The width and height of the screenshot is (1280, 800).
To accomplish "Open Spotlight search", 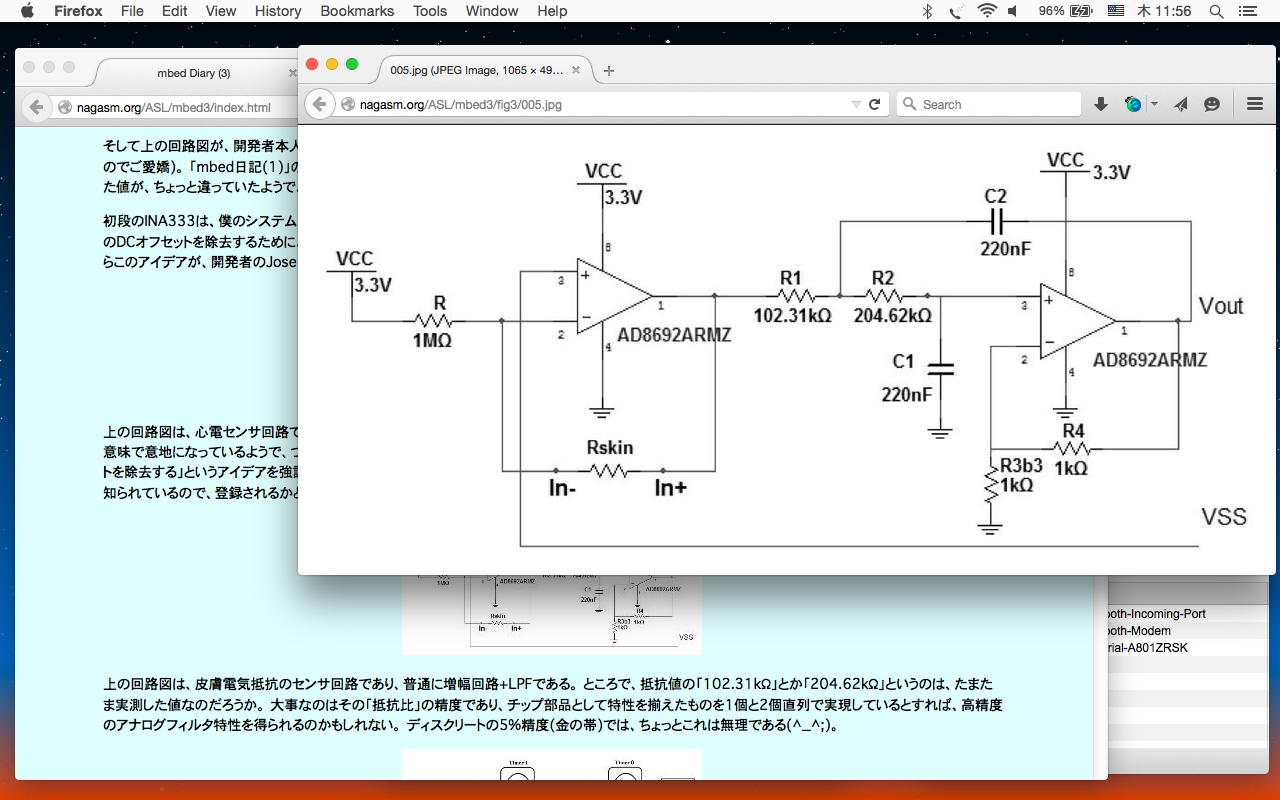I will click(1216, 11).
